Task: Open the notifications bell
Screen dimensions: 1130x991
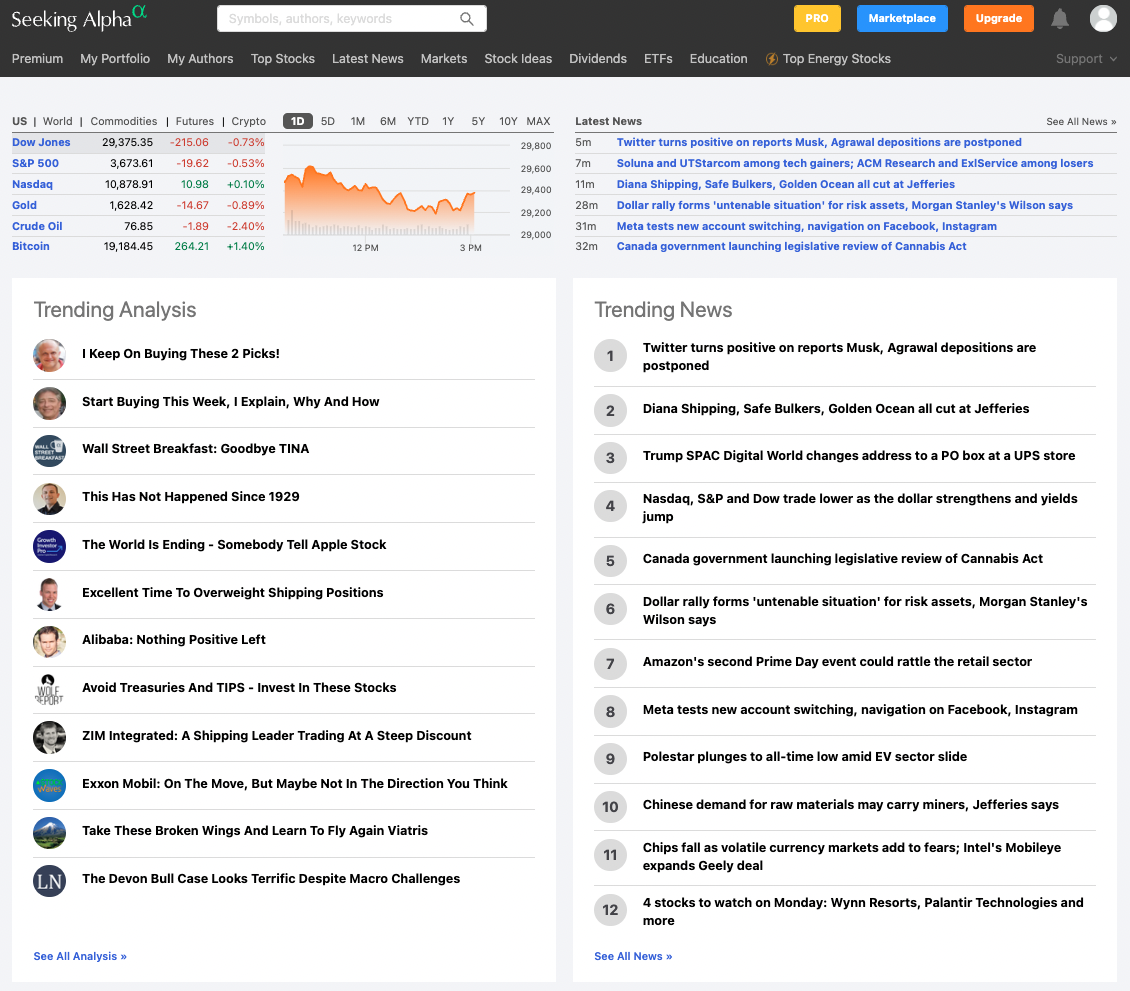Action: tap(1059, 19)
